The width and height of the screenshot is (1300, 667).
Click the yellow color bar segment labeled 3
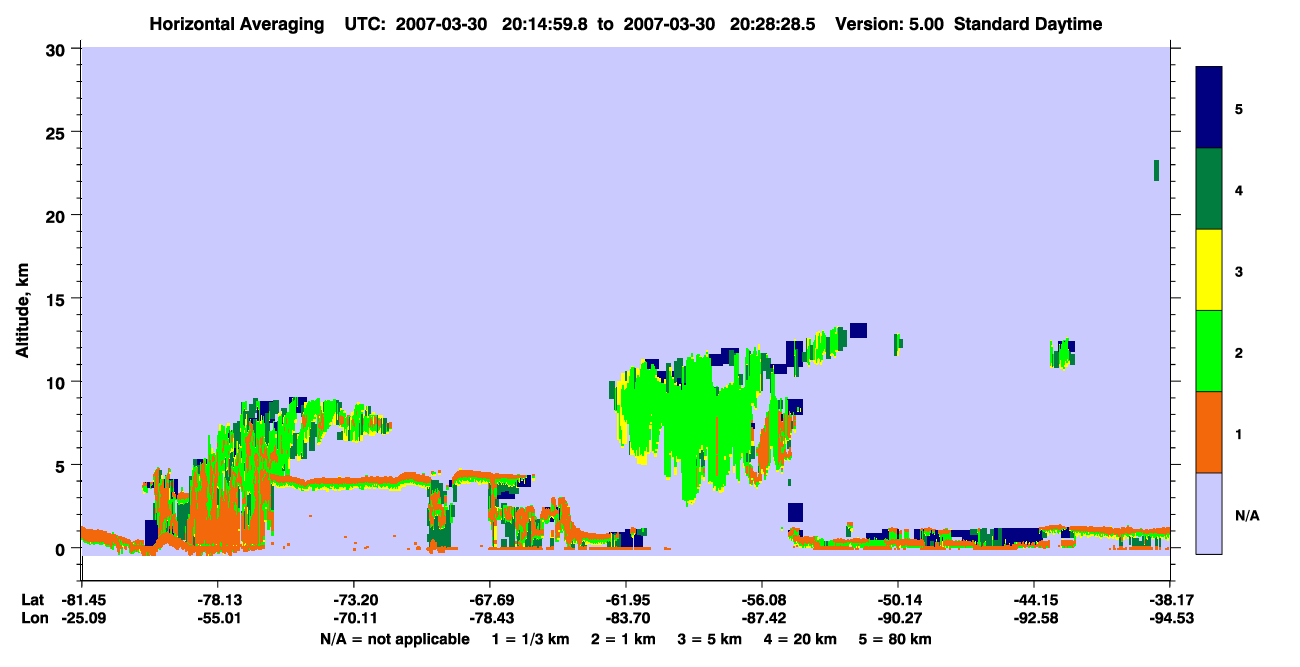(1209, 270)
